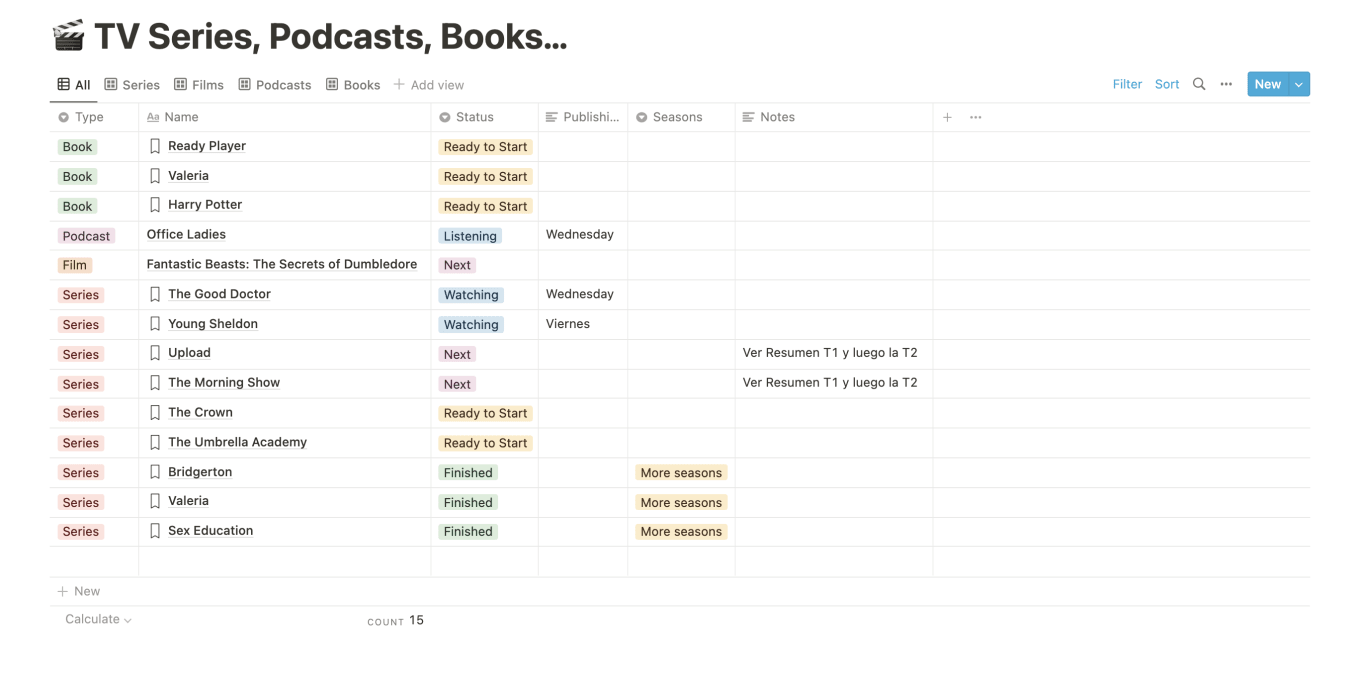The image size is (1356, 678).
Task: Add a property with the plus icon
Action: pyautogui.click(x=947, y=117)
